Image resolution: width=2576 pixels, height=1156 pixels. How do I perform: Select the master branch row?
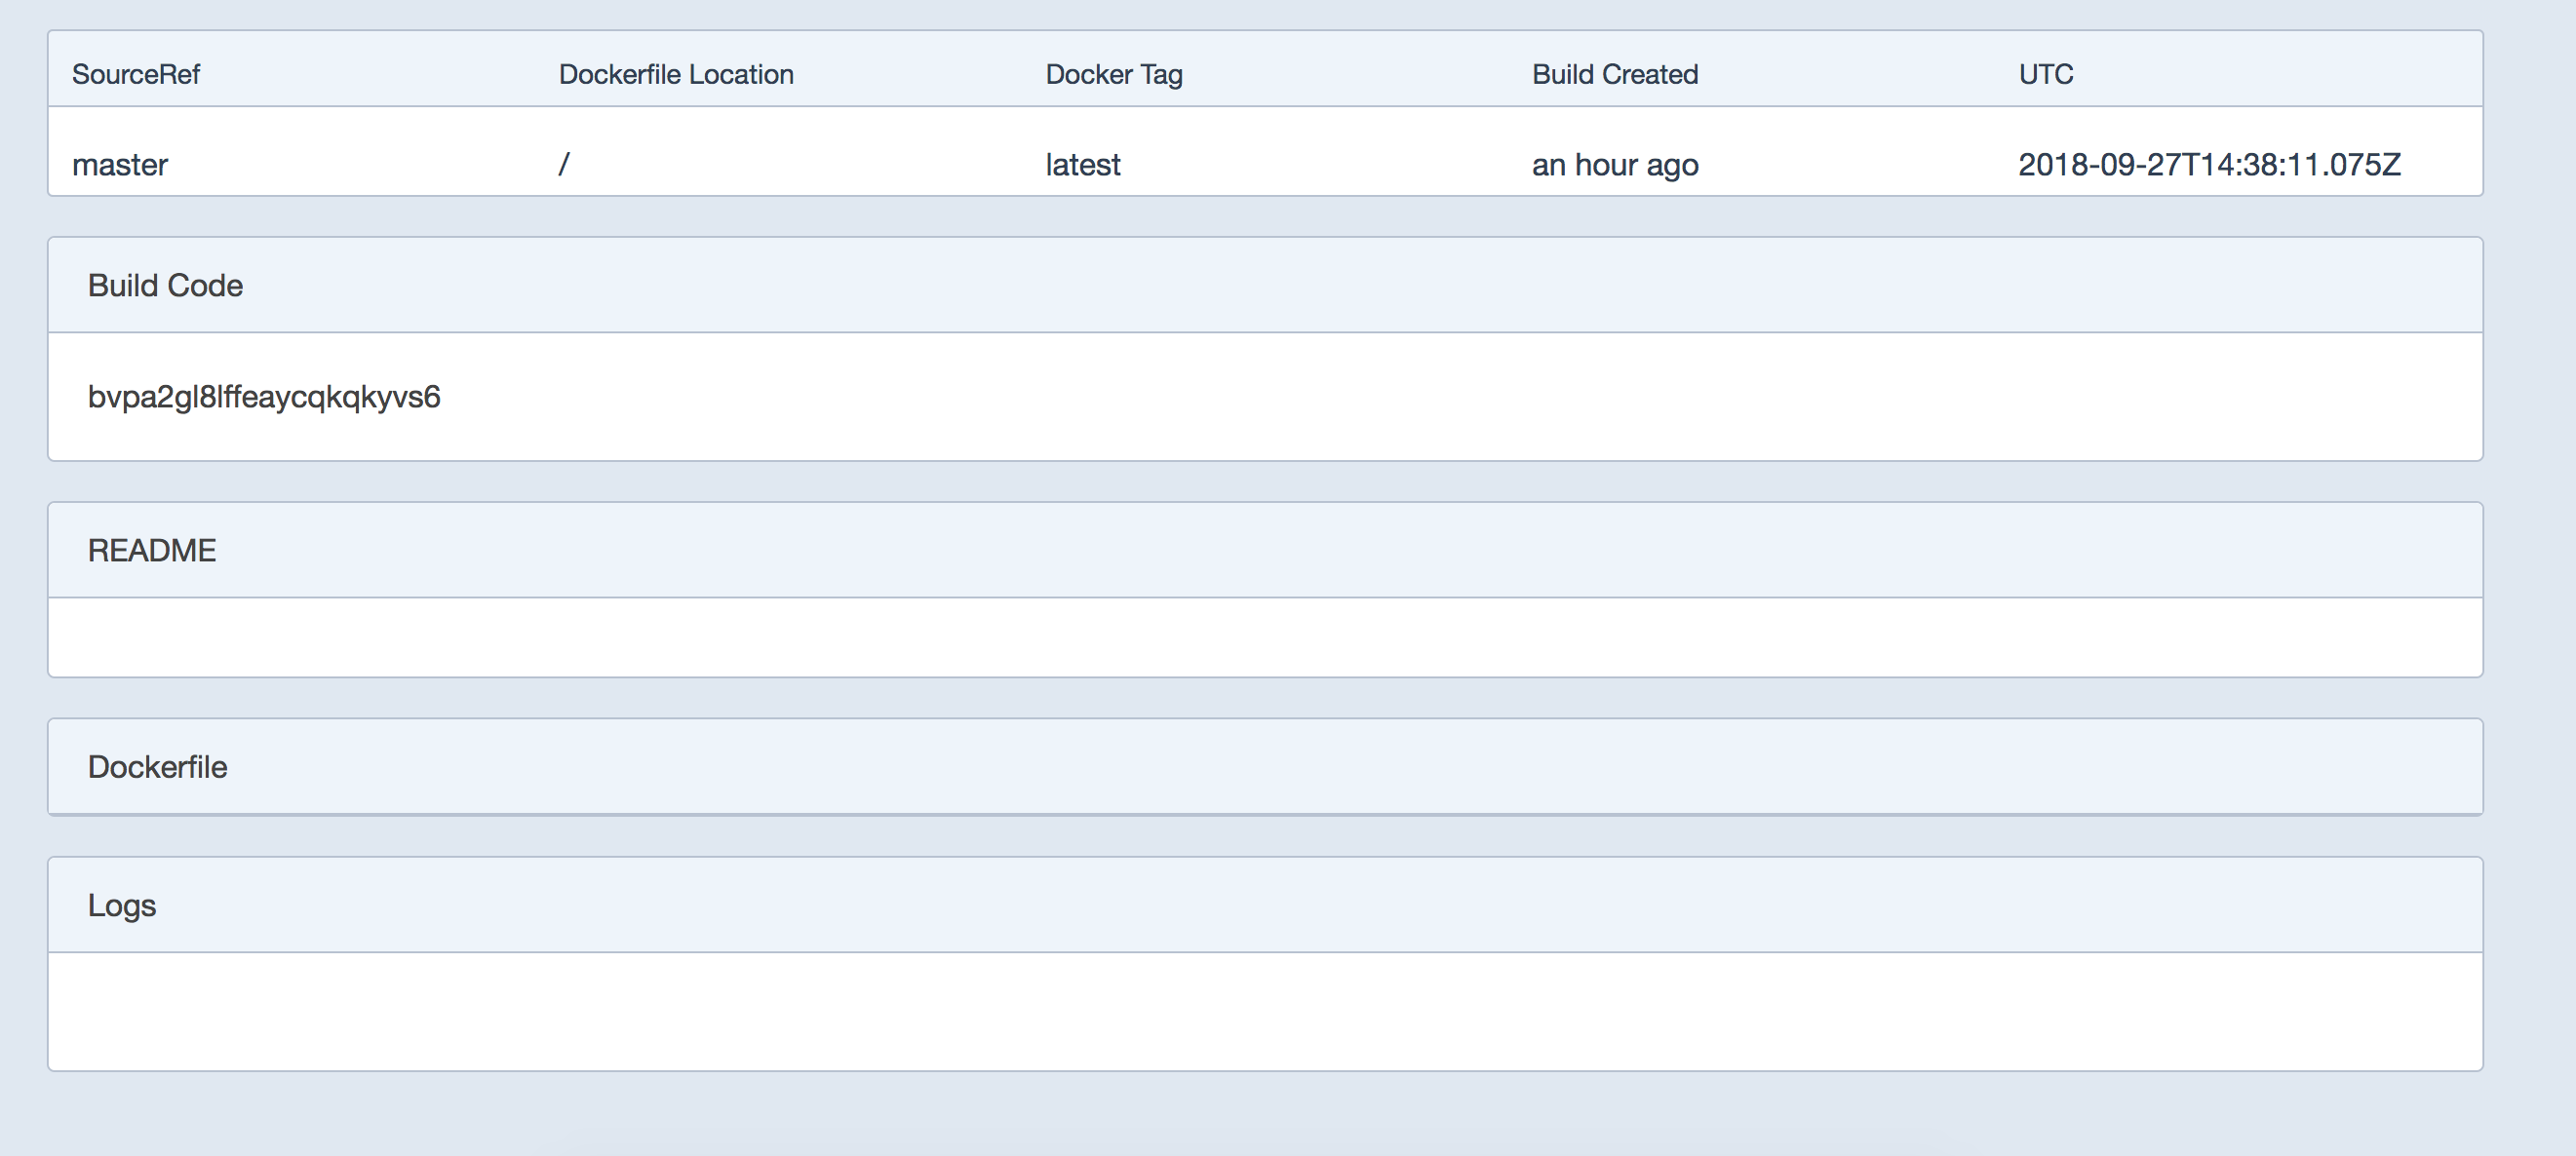(x=120, y=164)
